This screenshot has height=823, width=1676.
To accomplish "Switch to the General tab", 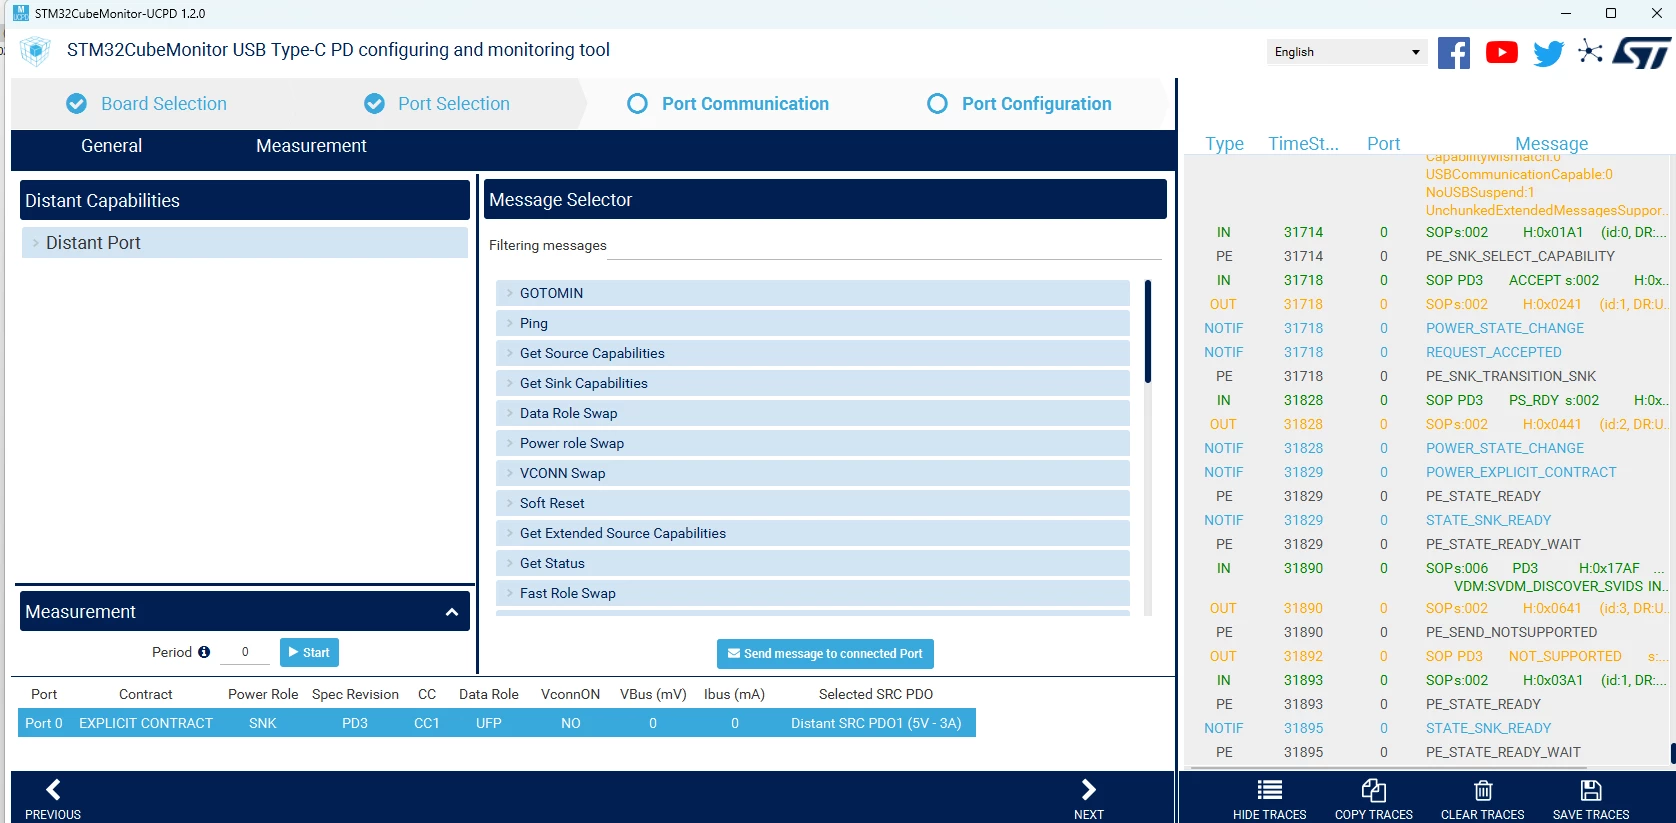I will coord(111,146).
